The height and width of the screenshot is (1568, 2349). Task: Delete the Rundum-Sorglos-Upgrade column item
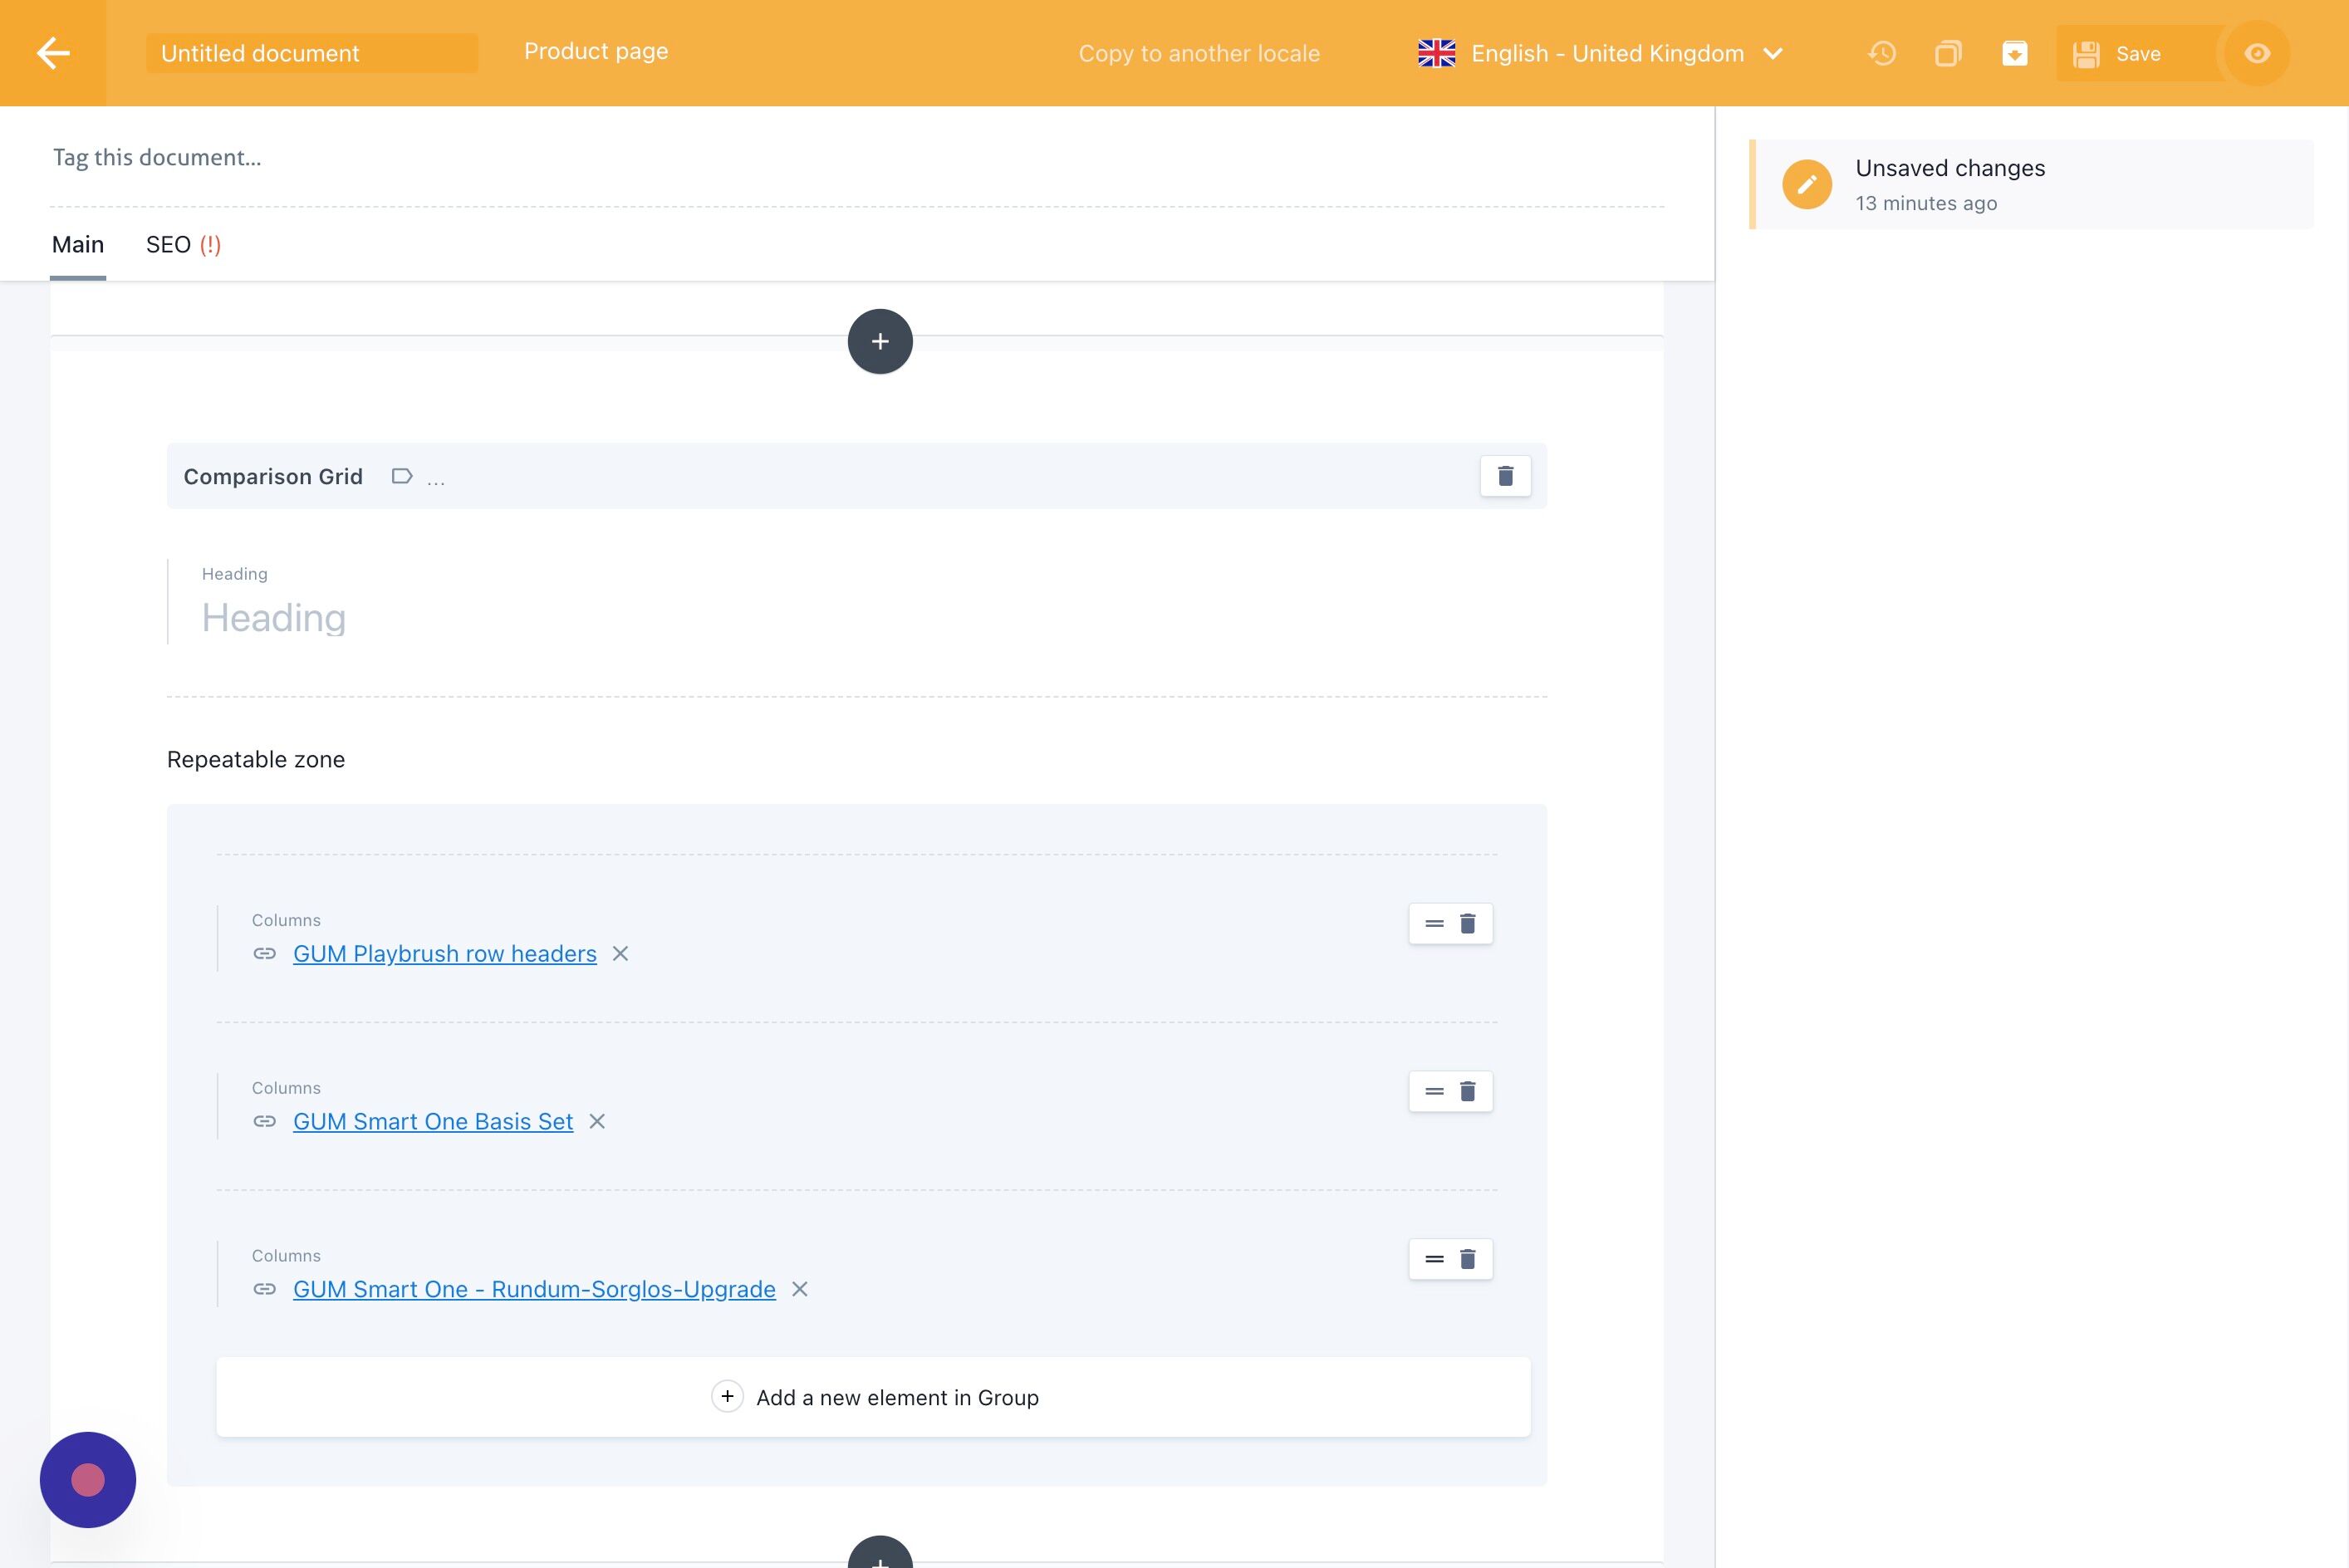point(1467,1259)
